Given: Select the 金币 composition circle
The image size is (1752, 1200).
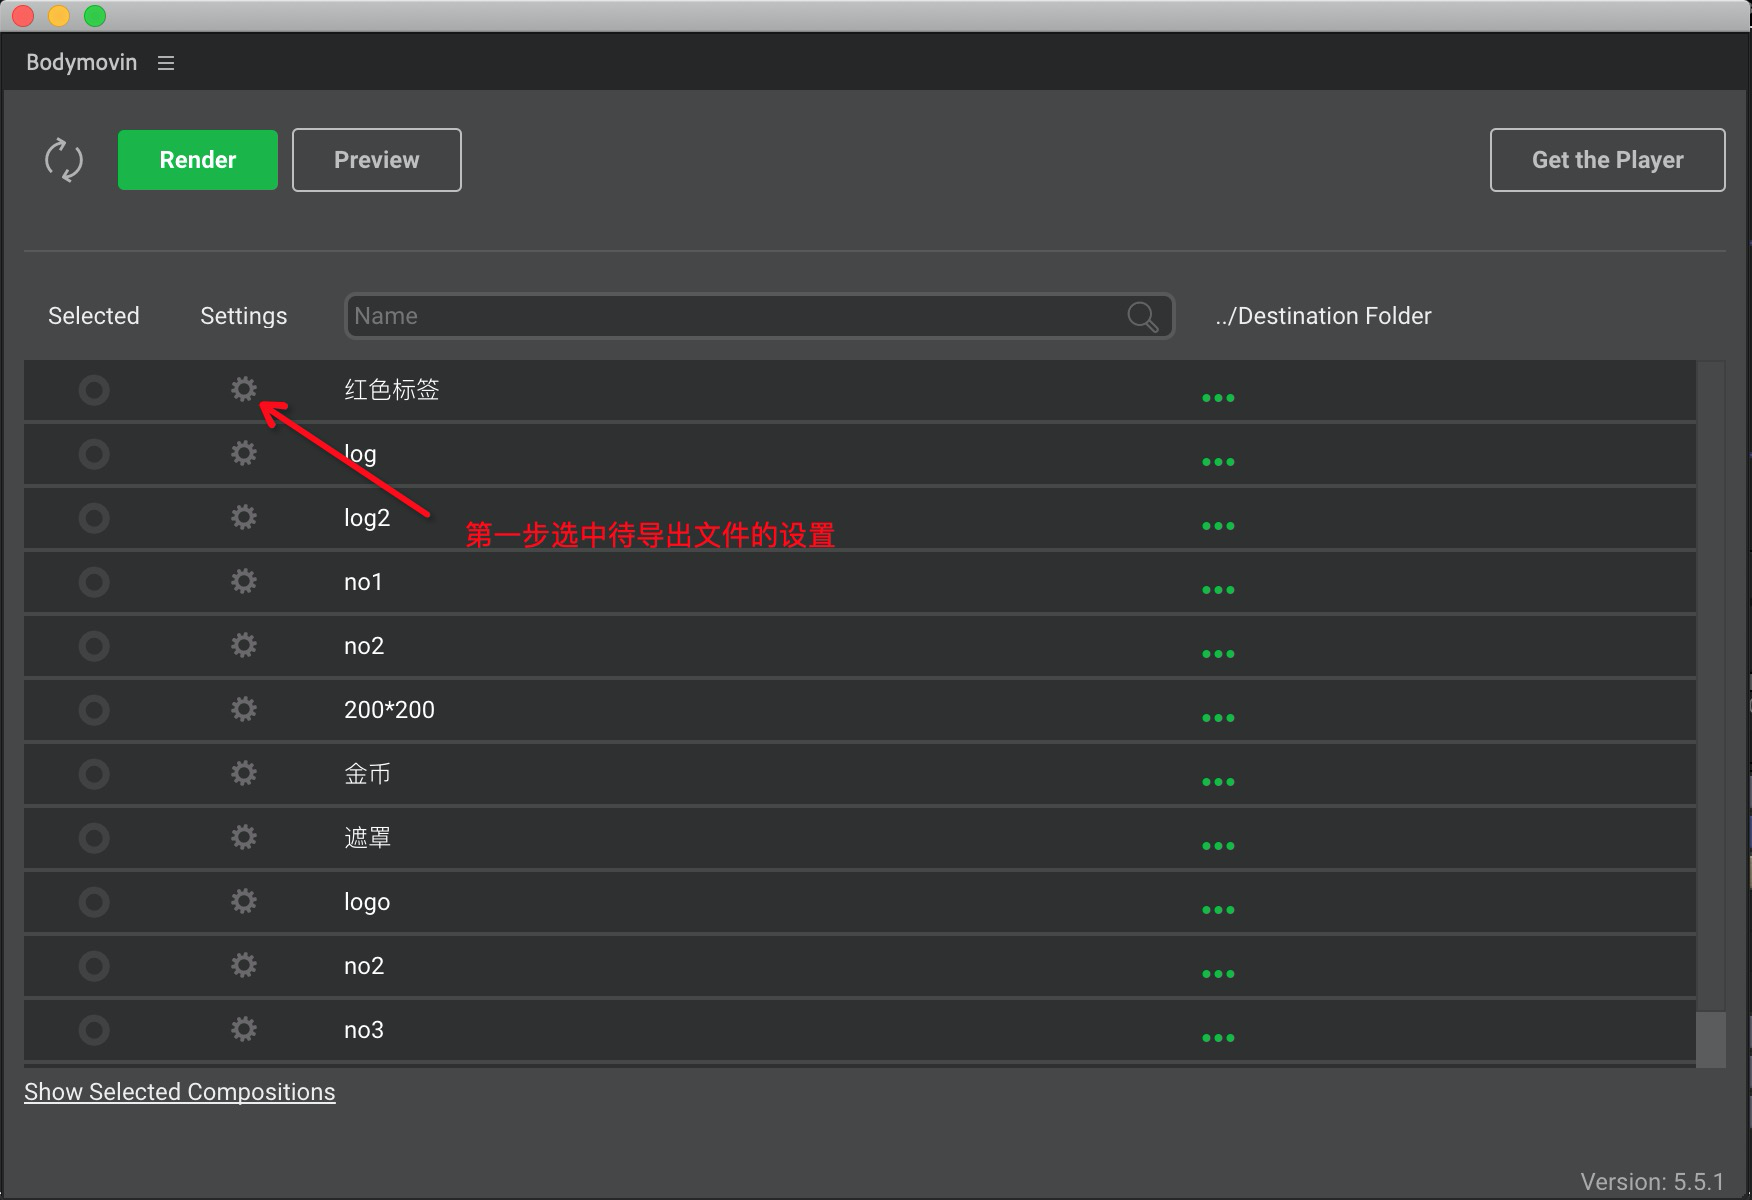Looking at the screenshot, I should [x=94, y=774].
